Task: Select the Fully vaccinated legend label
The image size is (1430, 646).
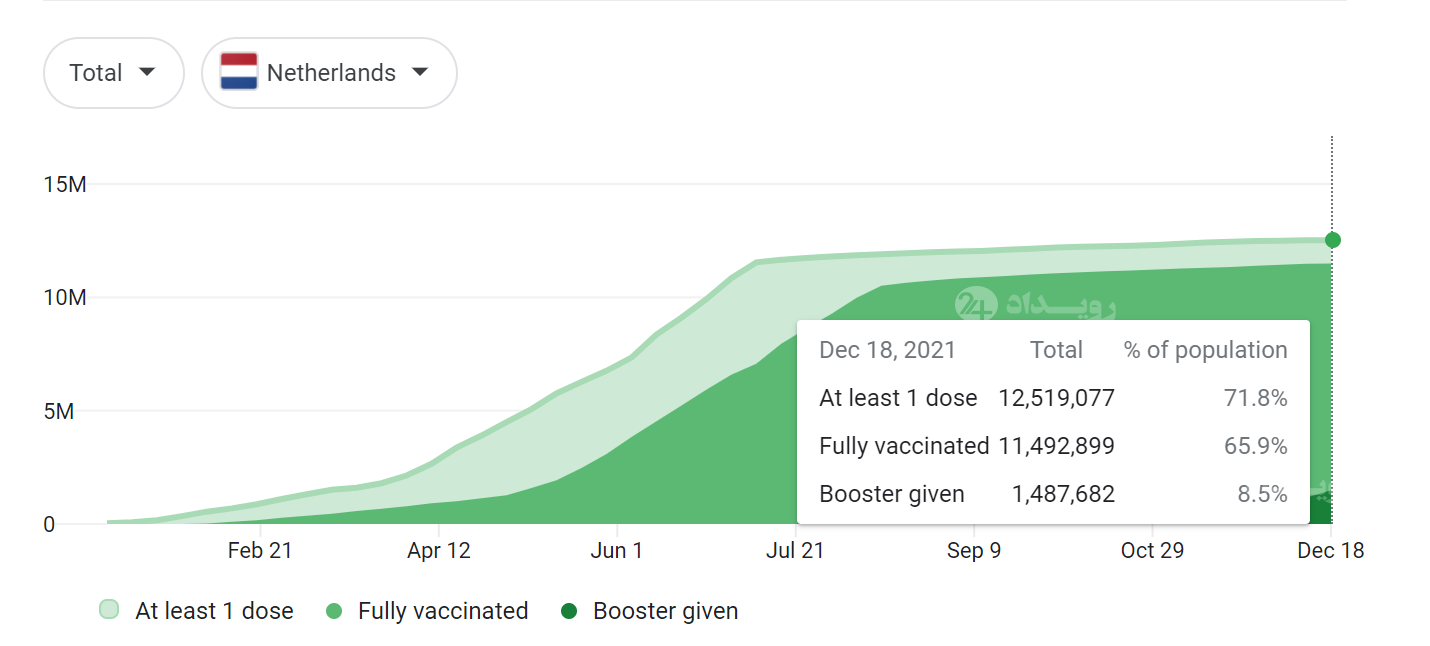Action: pos(443,611)
